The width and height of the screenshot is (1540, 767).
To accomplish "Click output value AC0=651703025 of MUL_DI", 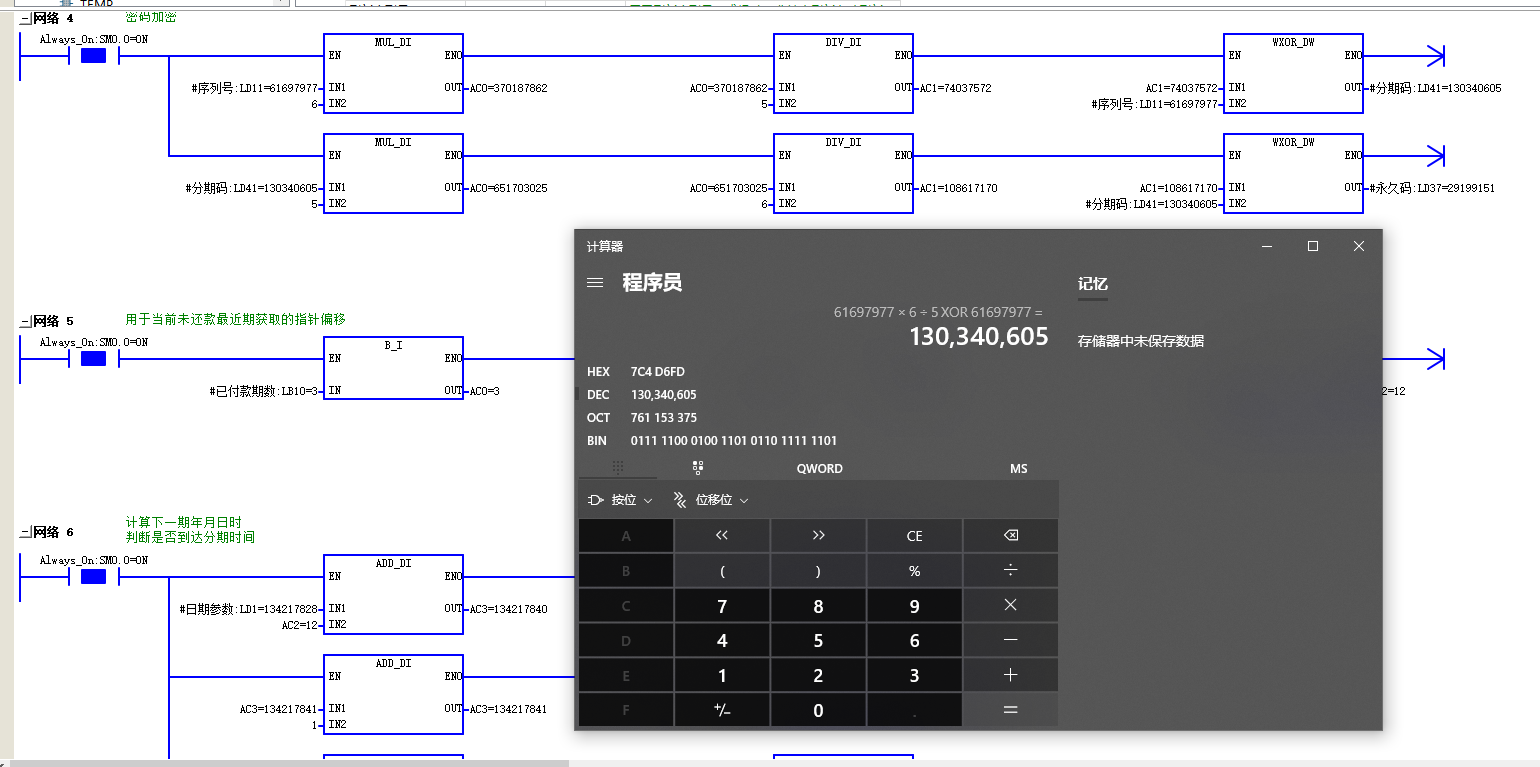I will click(x=508, y=188).
